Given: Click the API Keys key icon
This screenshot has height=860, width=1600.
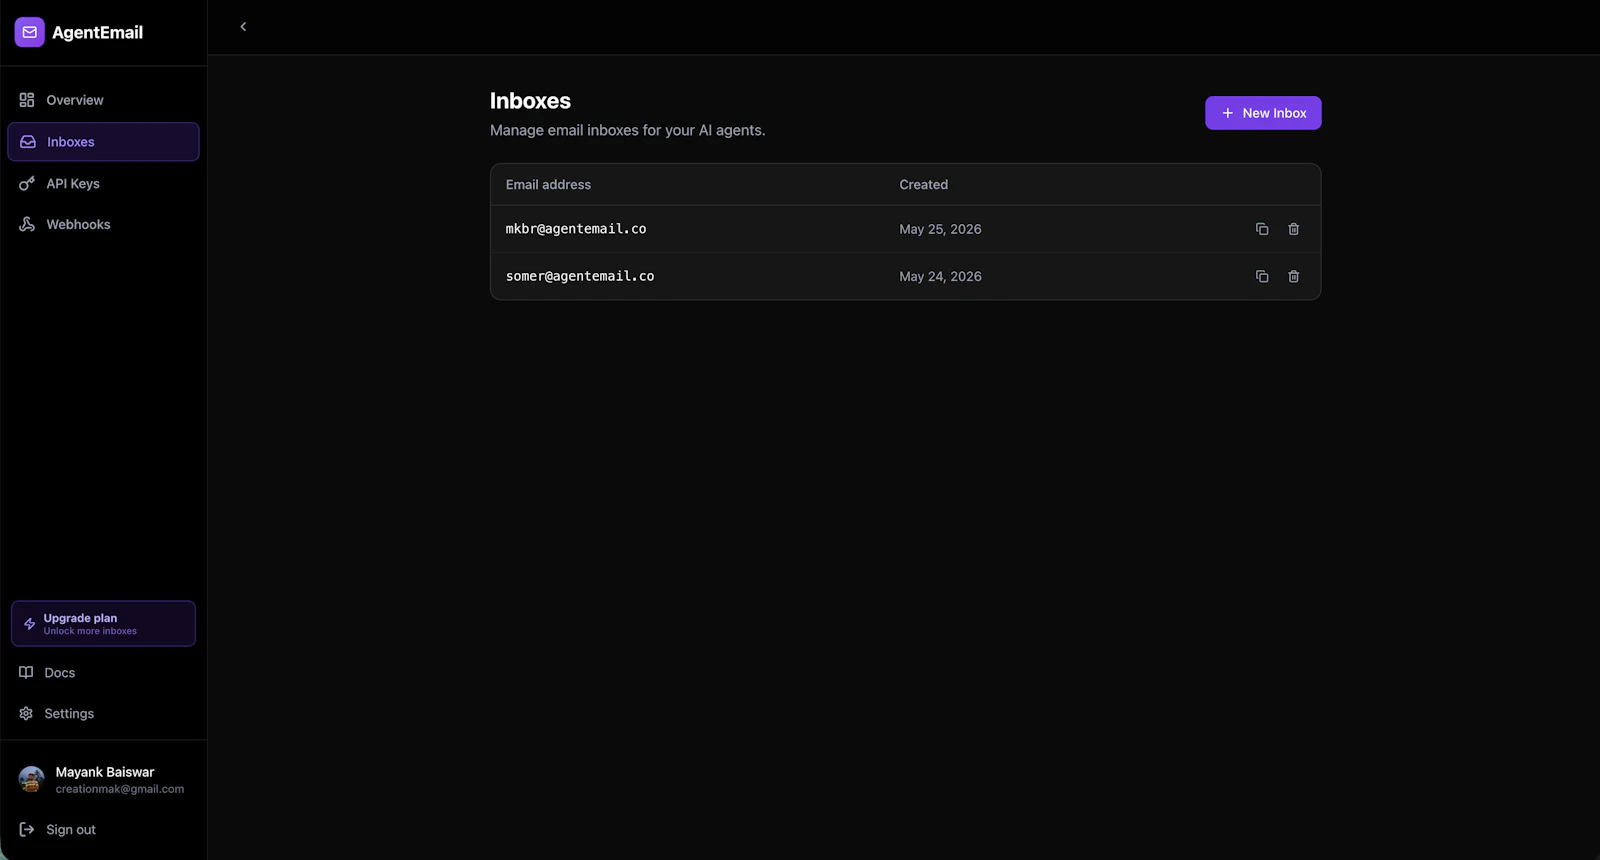Looking at the screenshot, I should click(x=27, y=184).
